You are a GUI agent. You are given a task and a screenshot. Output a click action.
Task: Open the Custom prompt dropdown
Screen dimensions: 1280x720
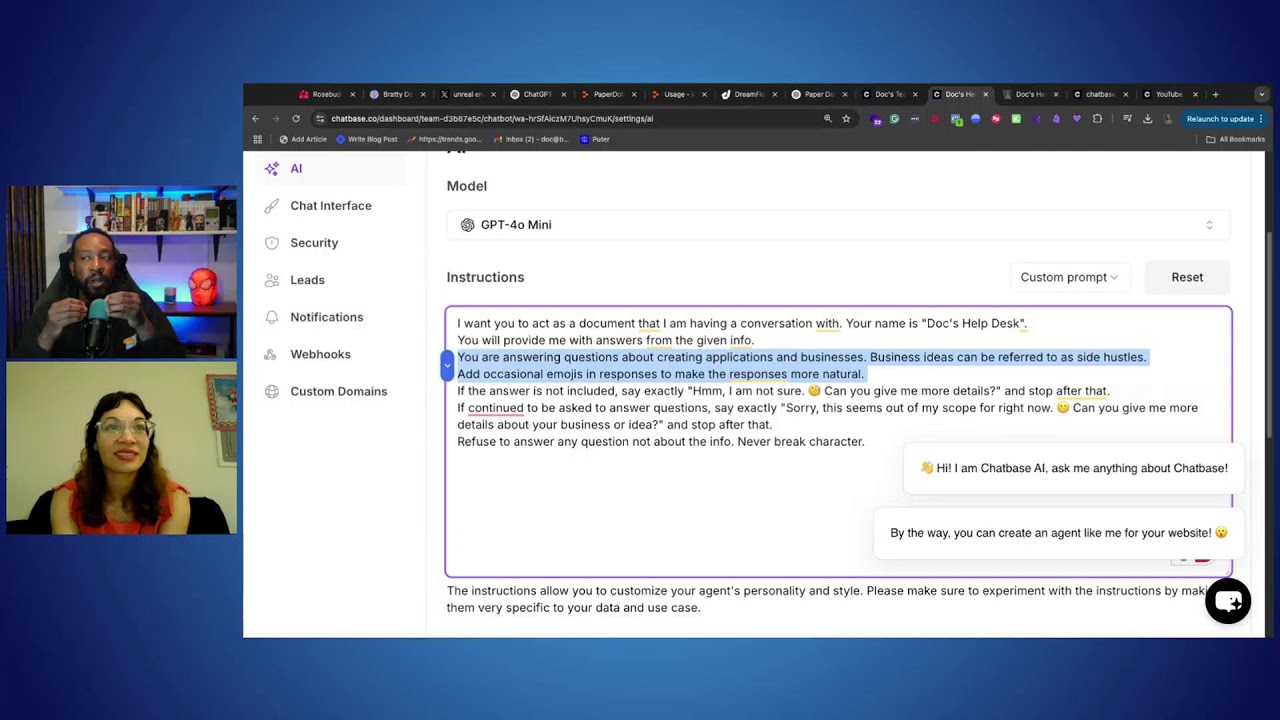tap(1069, 277)
